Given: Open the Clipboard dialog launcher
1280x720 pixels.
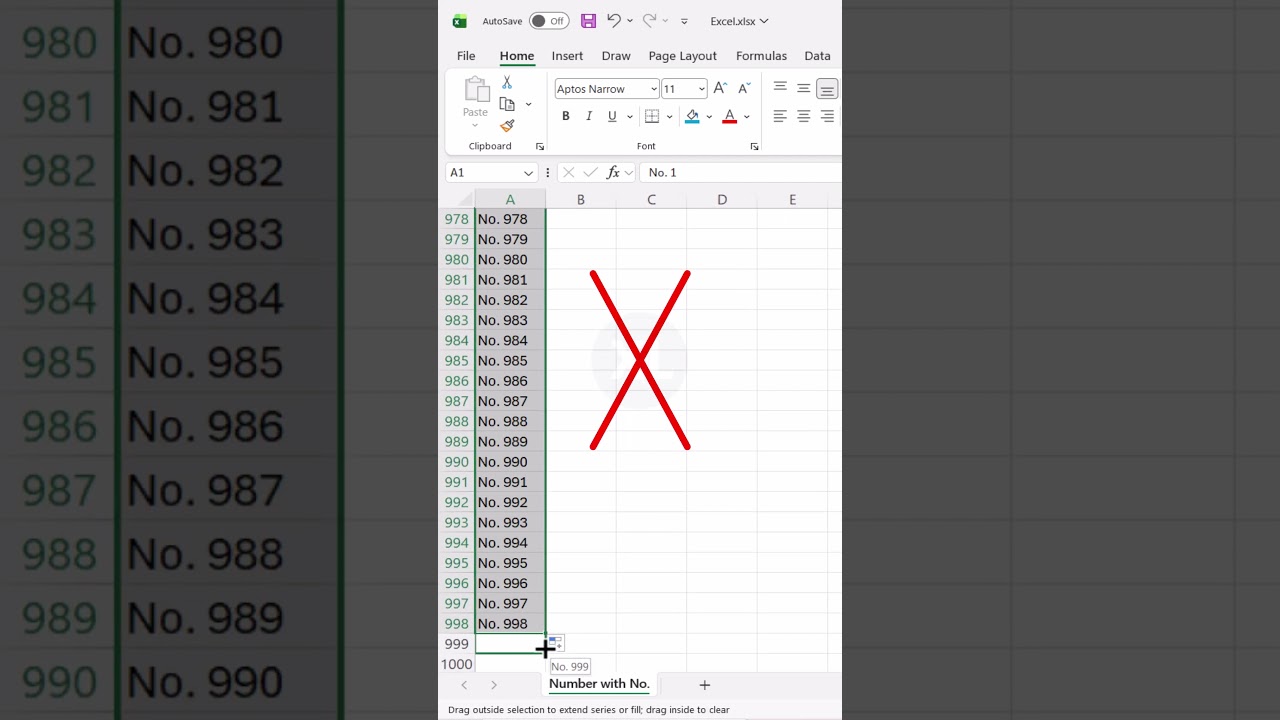Looking at the screenshot, I should click(540, 146).
